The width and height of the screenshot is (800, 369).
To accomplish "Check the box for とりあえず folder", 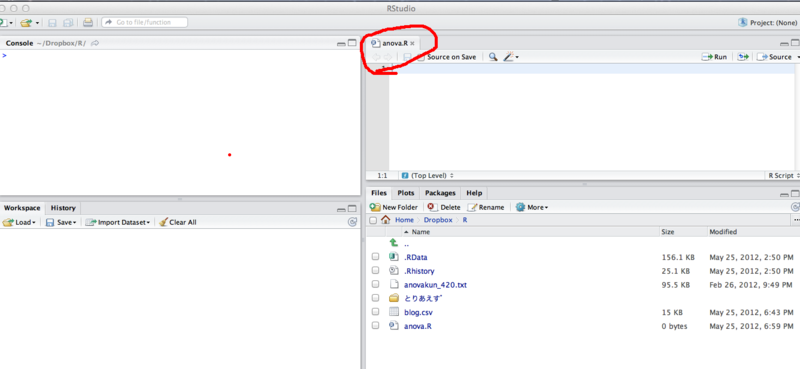I will pos(376,298).
